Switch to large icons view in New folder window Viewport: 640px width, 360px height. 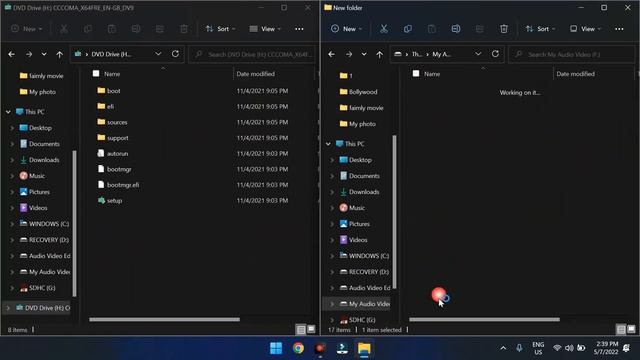coord(631,329)
